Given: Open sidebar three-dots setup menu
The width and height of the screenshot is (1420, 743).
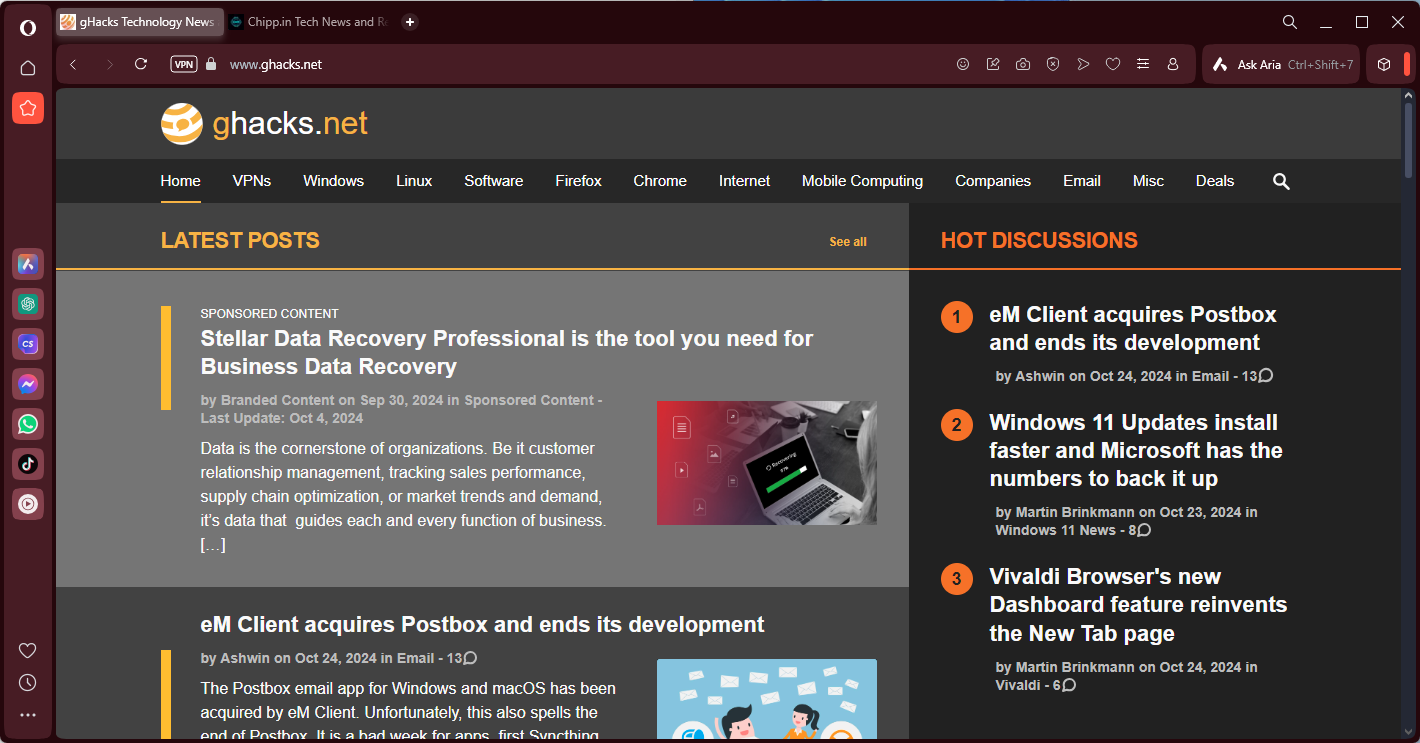Looking at the screenshot, I should (28, 715).
